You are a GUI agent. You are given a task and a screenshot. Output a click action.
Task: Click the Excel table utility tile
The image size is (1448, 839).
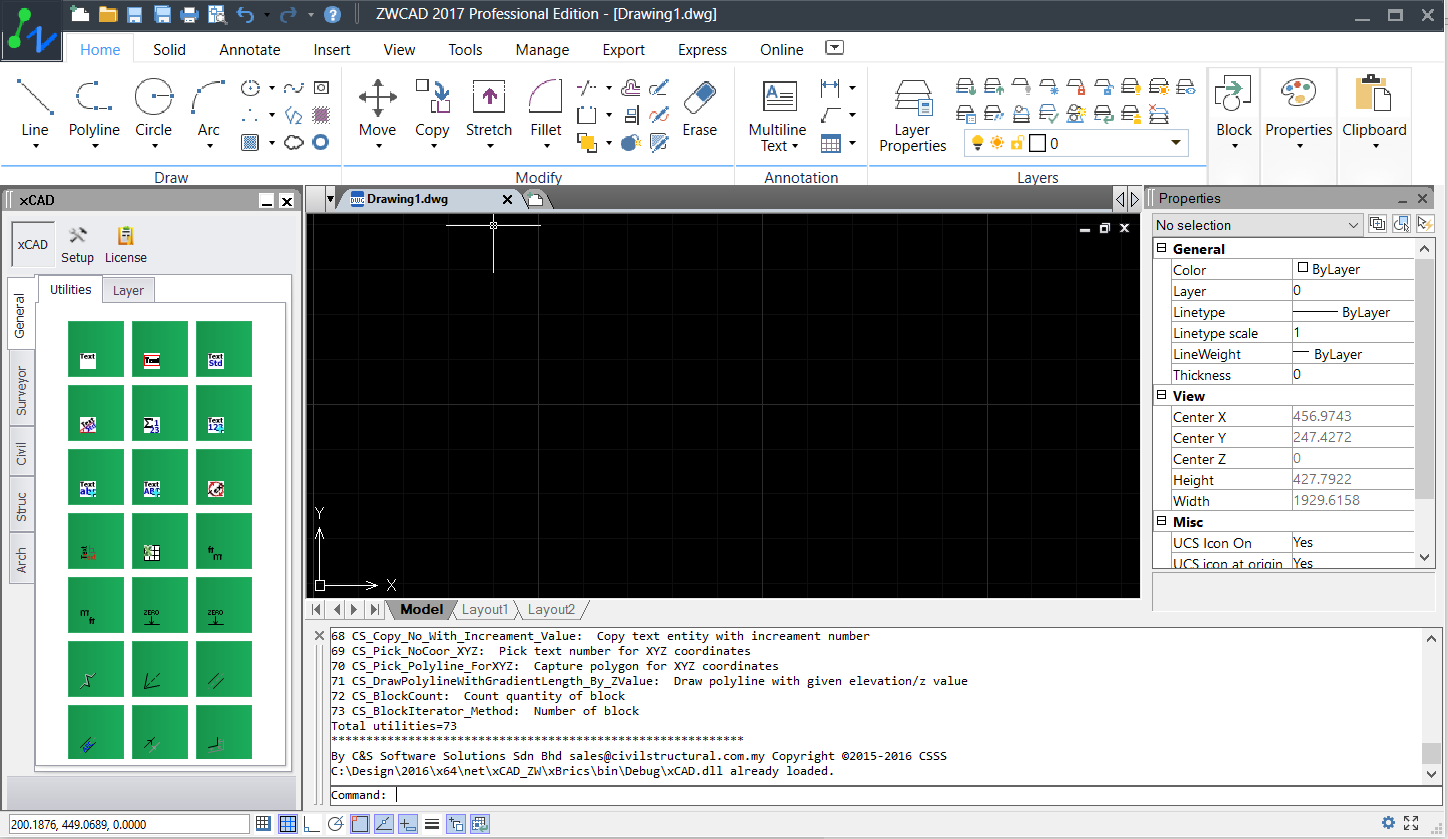pyautogui.click(x=160, y=541)
